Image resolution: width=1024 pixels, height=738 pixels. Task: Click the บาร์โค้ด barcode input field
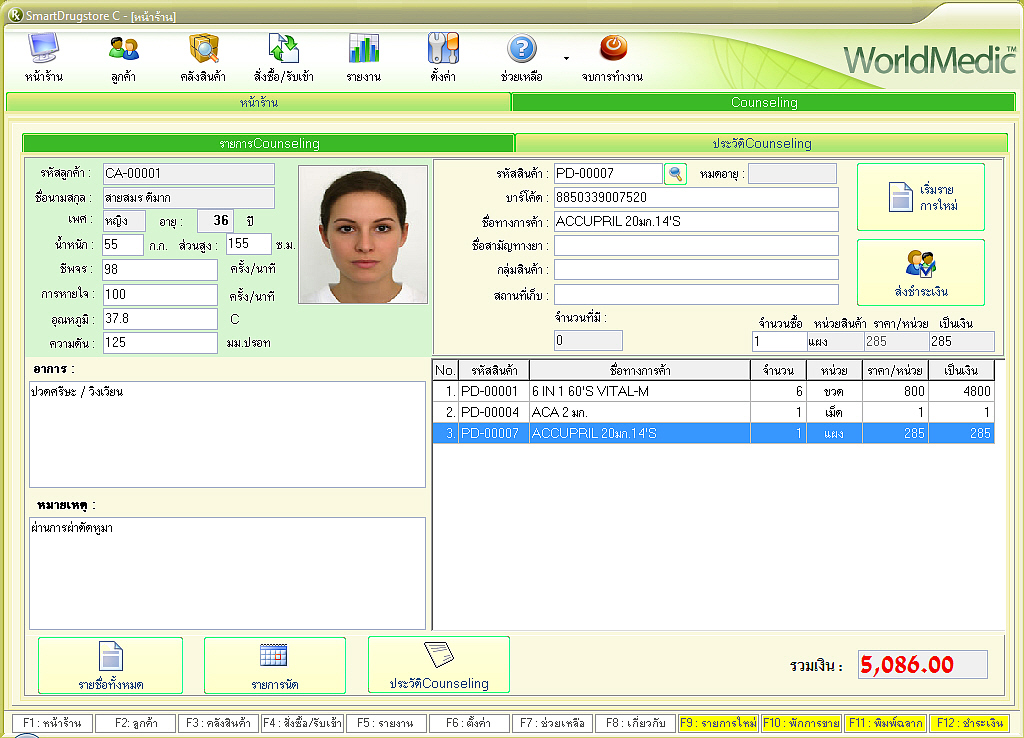[x=696, y=197]
